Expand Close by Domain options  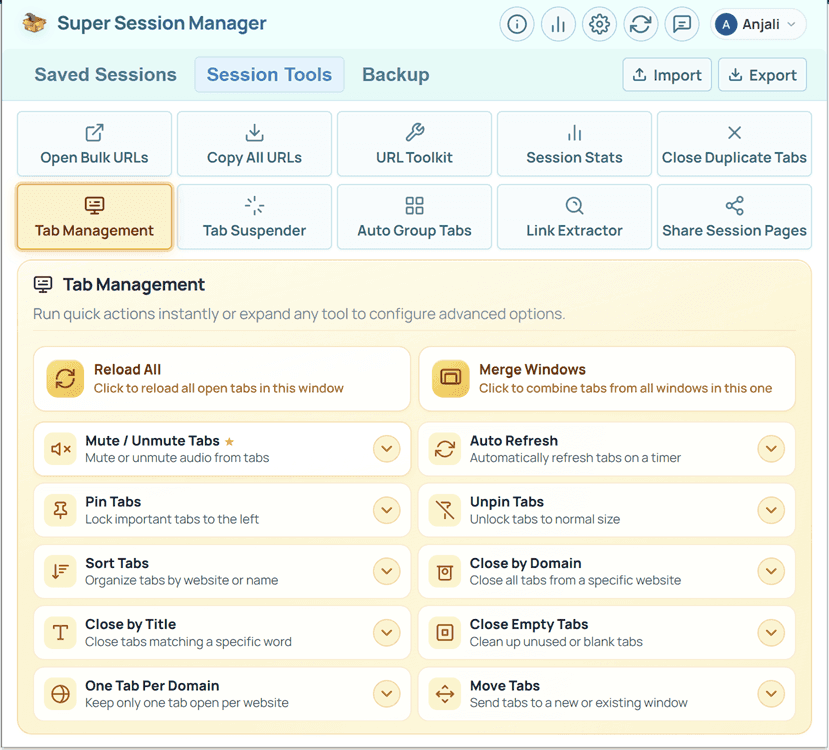click(x=771, y=571)
